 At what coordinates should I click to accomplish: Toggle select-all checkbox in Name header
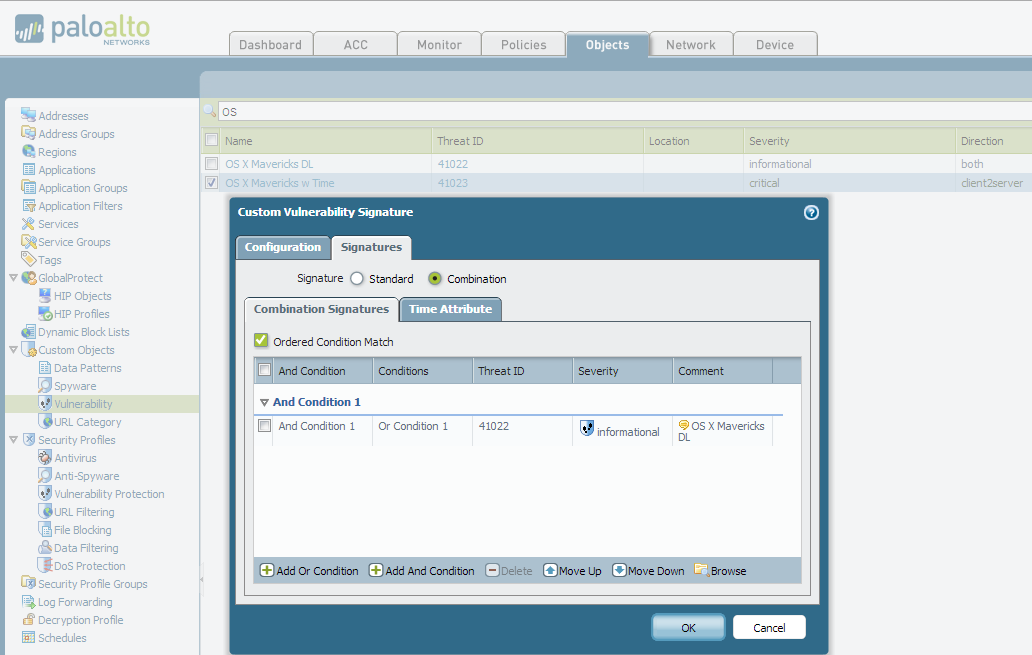tap(211, 140)
